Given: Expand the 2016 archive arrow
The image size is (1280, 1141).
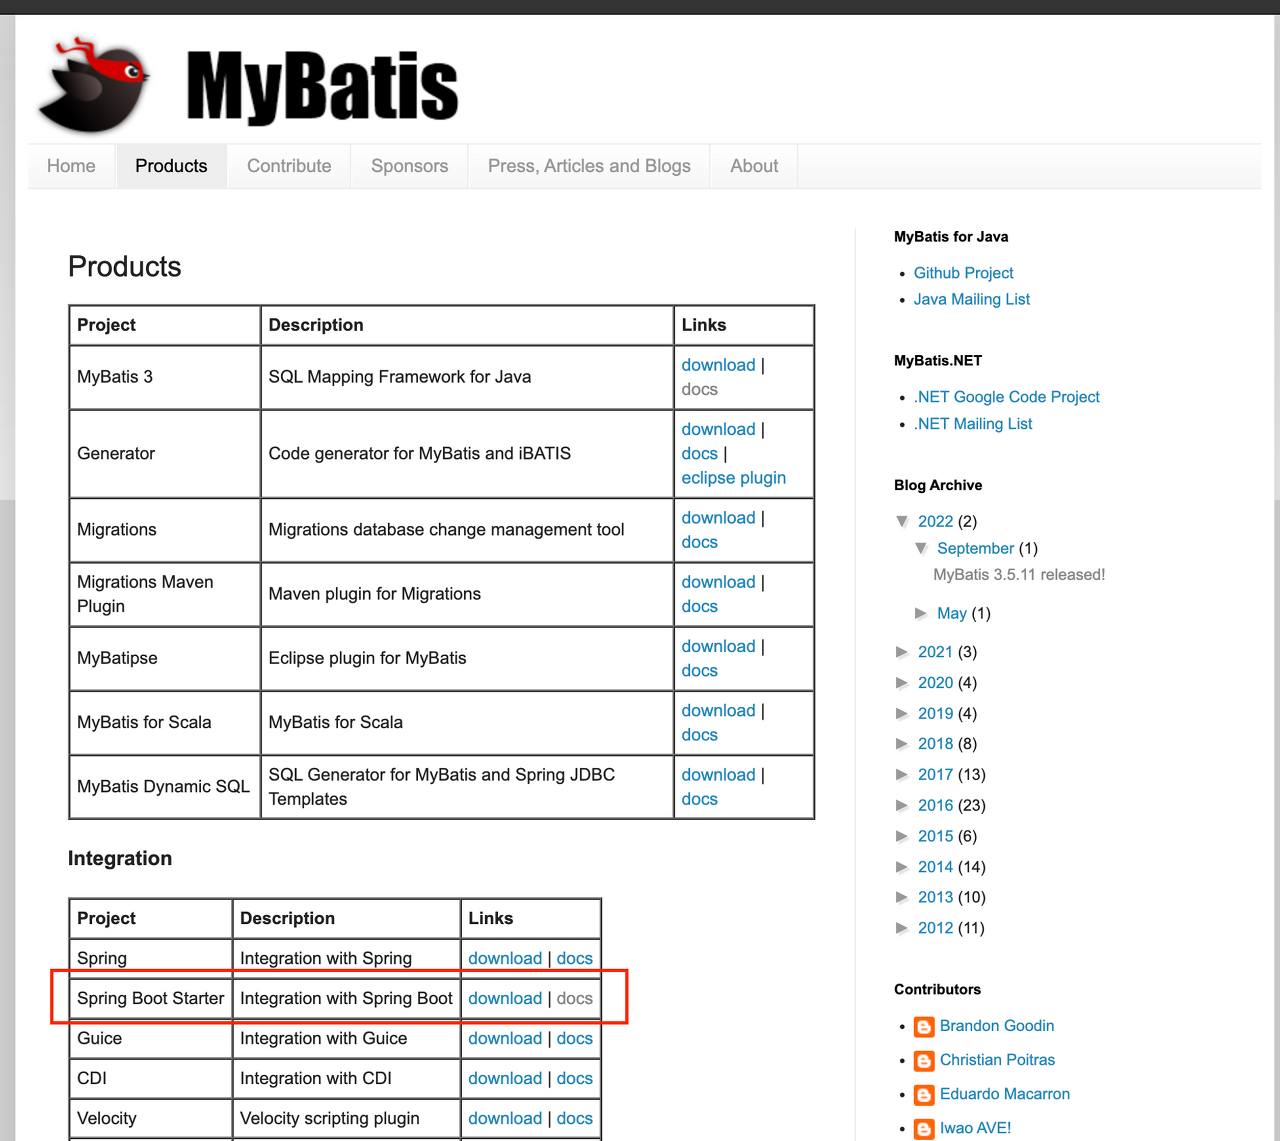Looking at the screenshot, I should [x=903, y=806].
